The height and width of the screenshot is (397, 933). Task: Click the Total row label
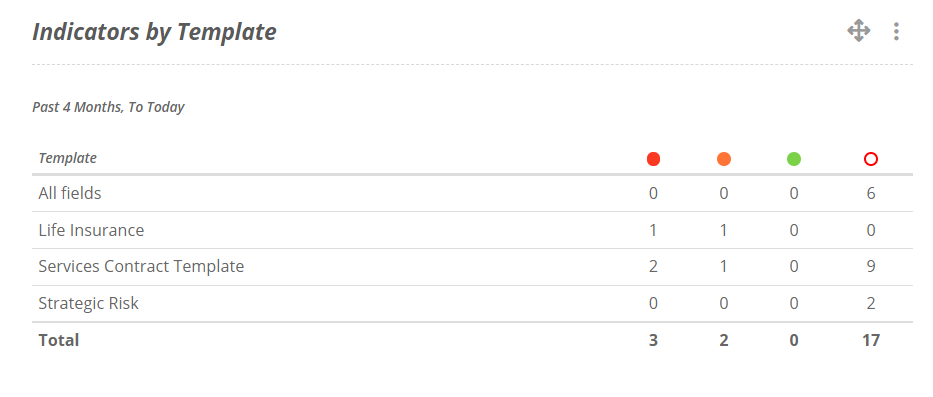point(59,340)
